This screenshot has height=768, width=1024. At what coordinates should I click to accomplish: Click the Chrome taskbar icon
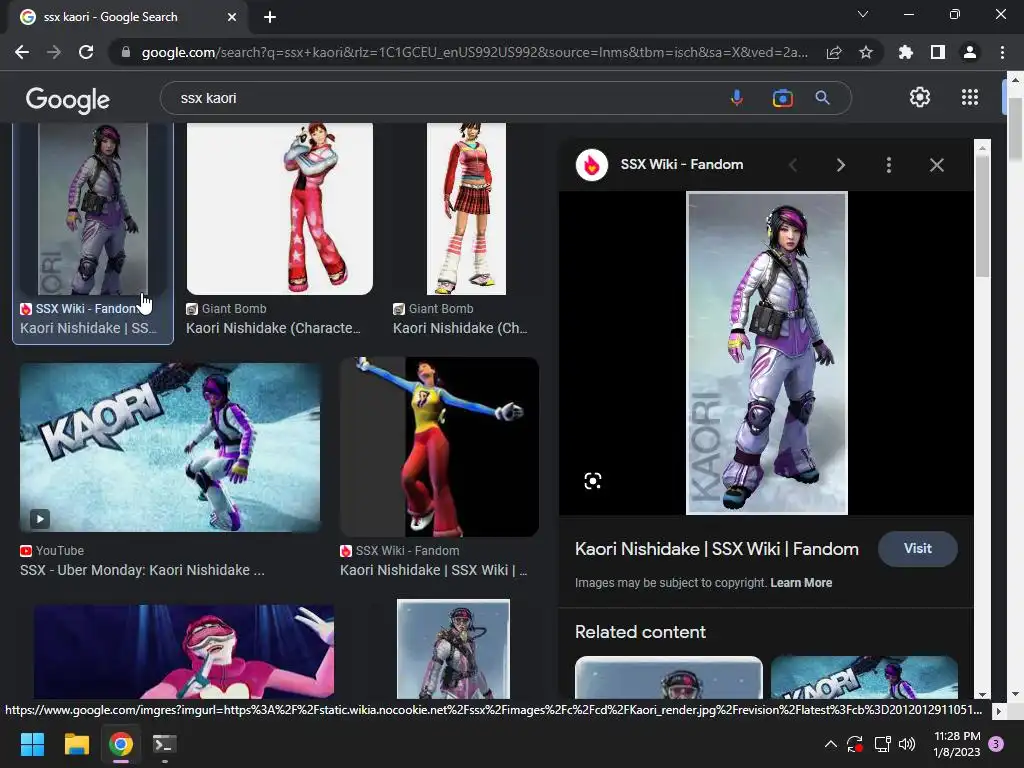point(120,744)
